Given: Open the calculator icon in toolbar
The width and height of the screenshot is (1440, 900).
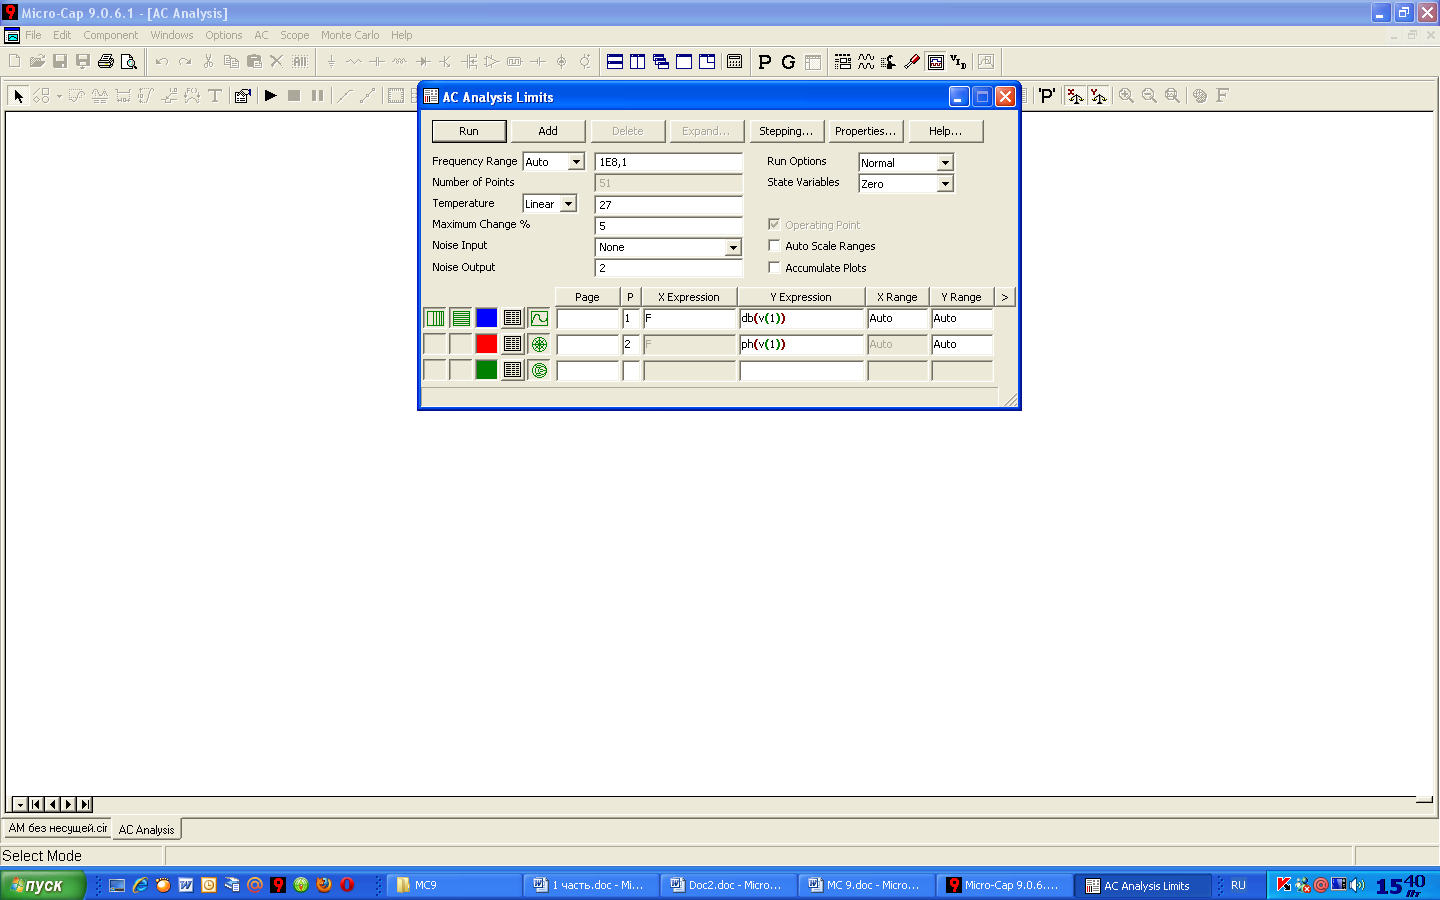Looking at the screenshot, I should tap(734, 61).
